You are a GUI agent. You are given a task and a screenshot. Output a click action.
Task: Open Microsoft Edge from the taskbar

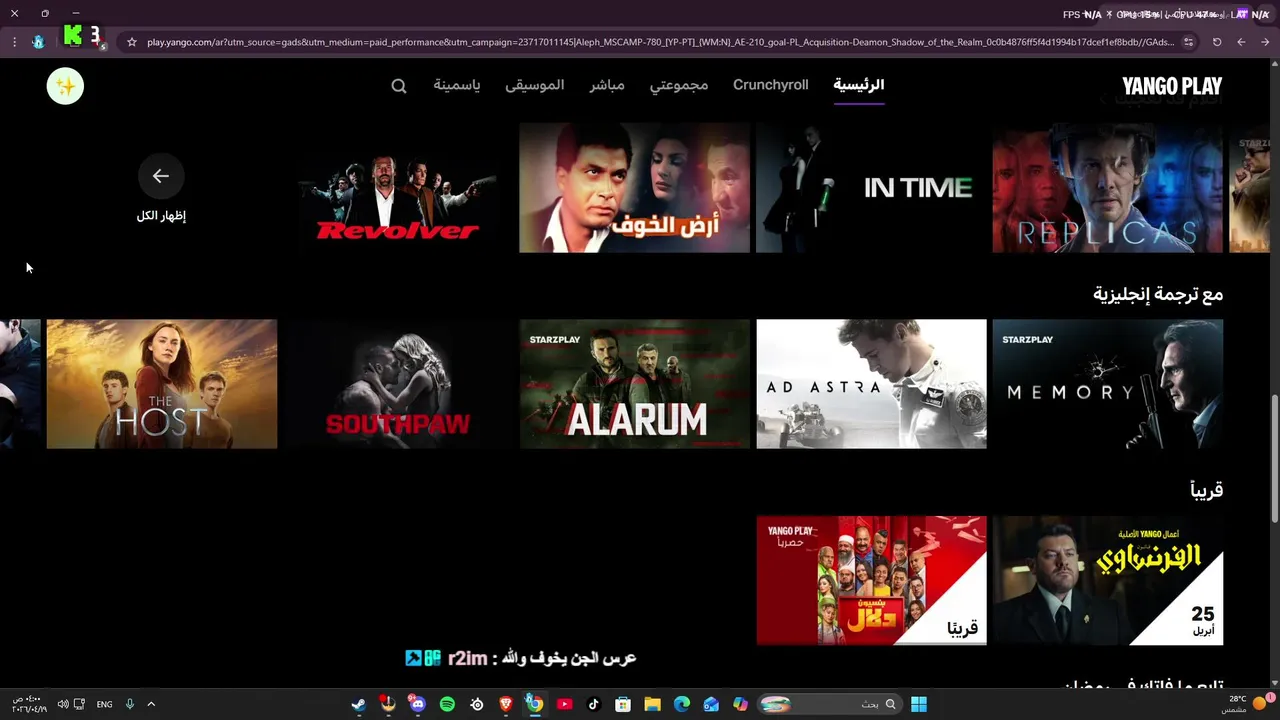[x=682, y=704]
